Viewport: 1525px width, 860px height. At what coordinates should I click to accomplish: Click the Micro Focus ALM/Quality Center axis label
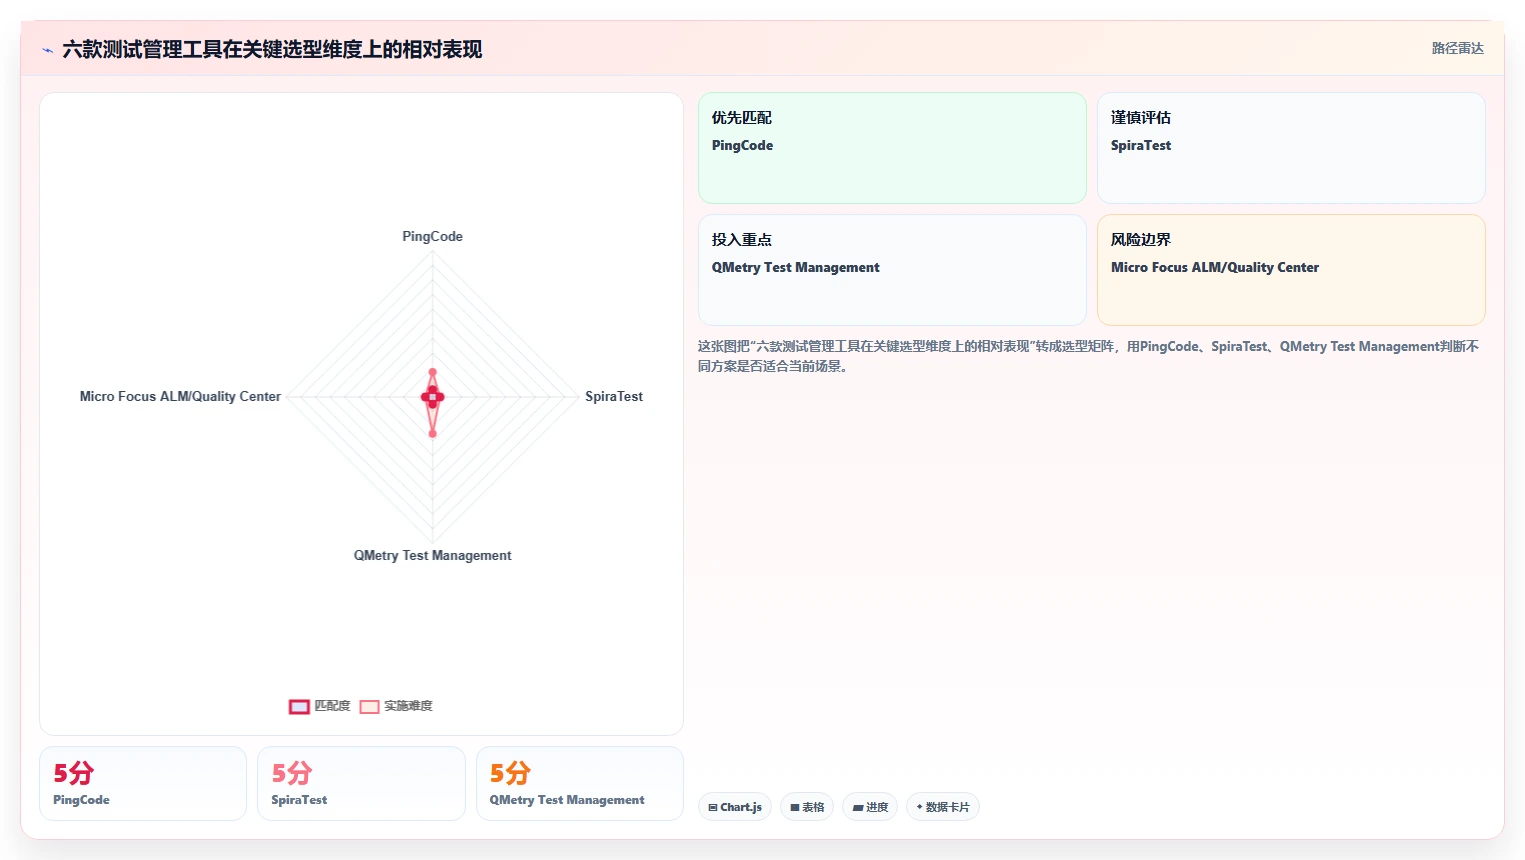(180, 397)
